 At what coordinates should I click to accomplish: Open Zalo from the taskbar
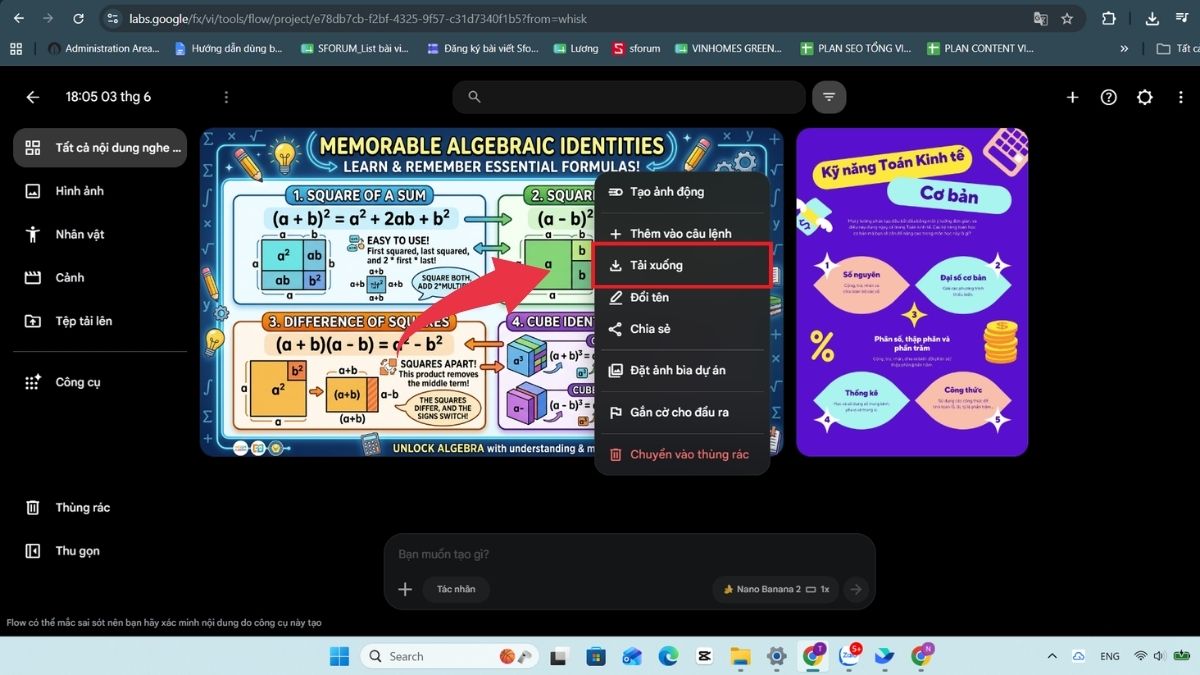pos(850,656)
